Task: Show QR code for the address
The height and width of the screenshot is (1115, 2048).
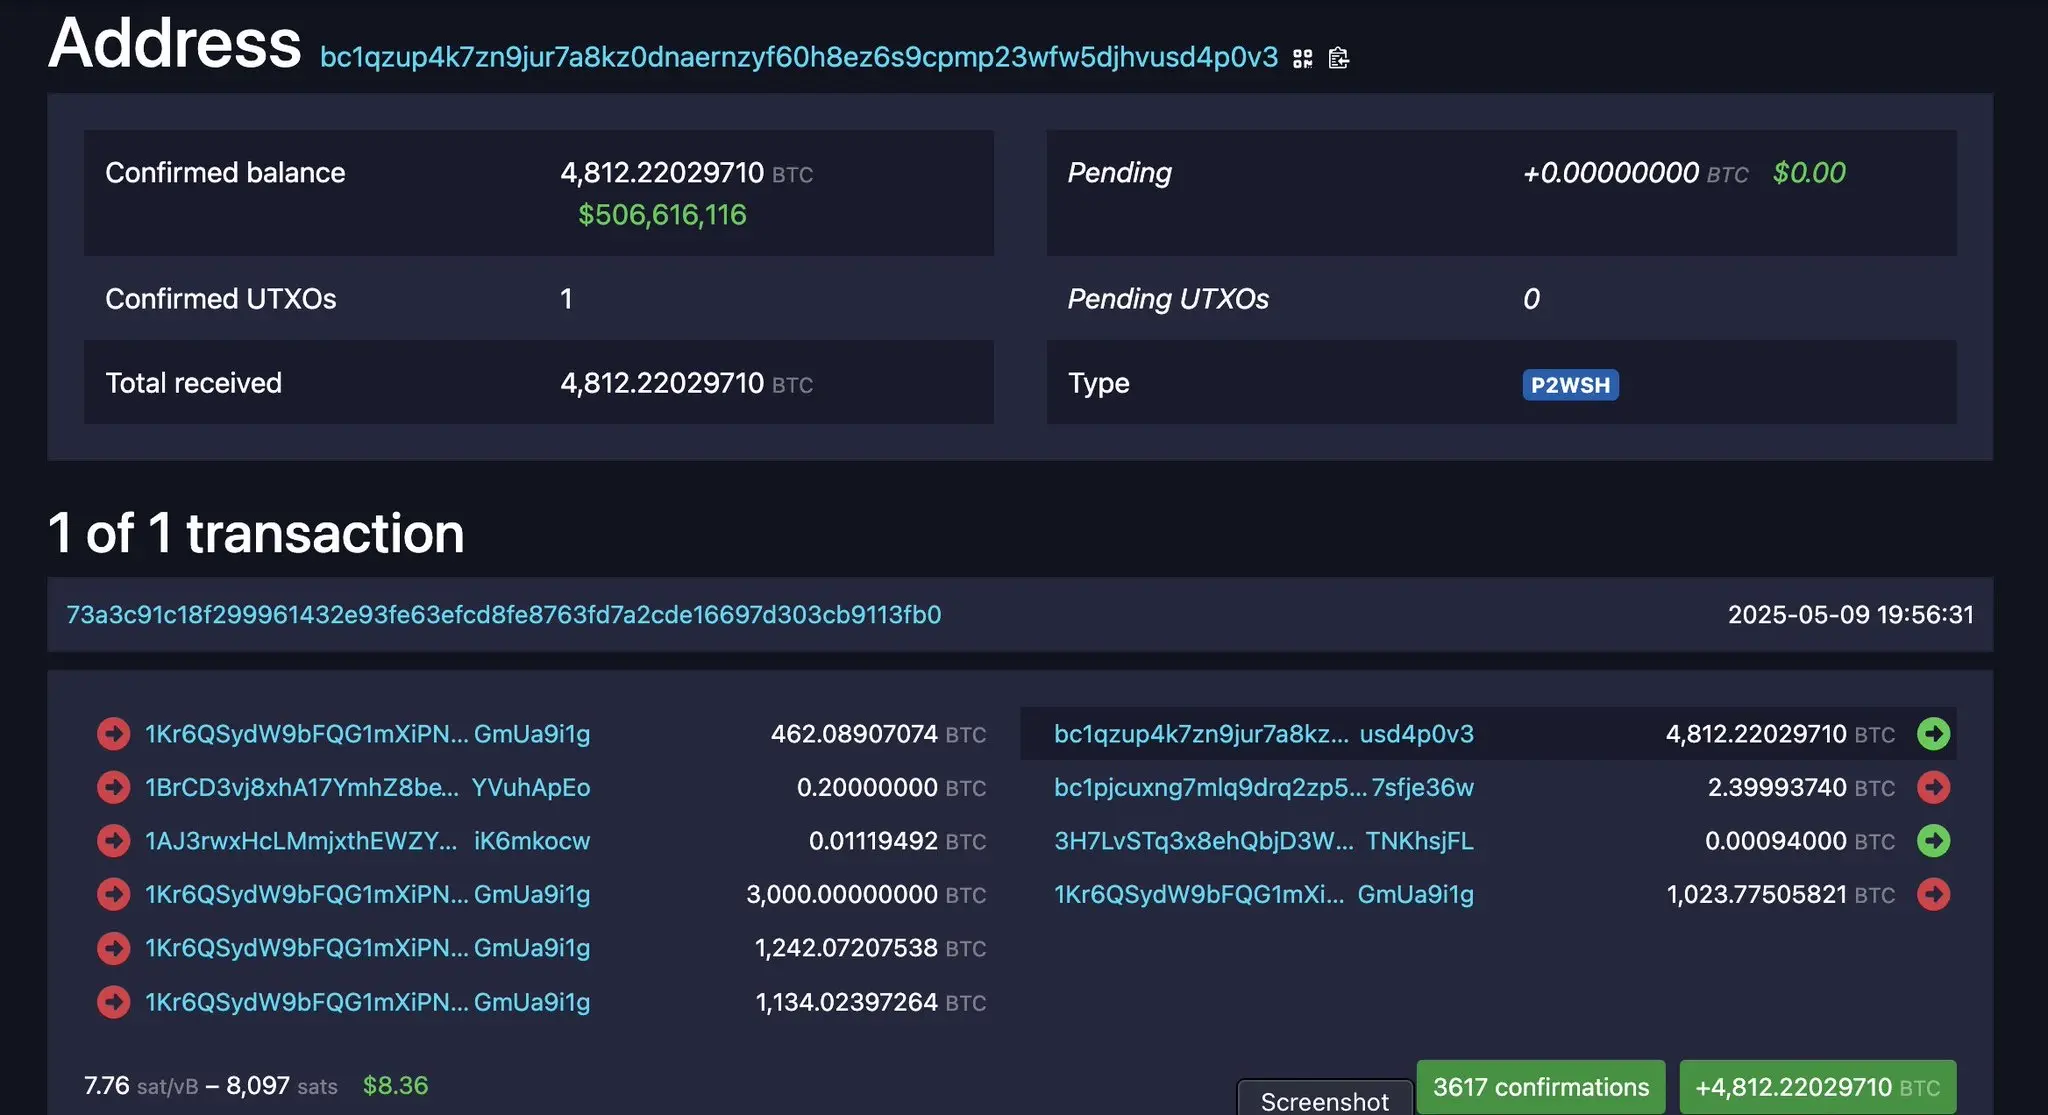Action: 1301,58
